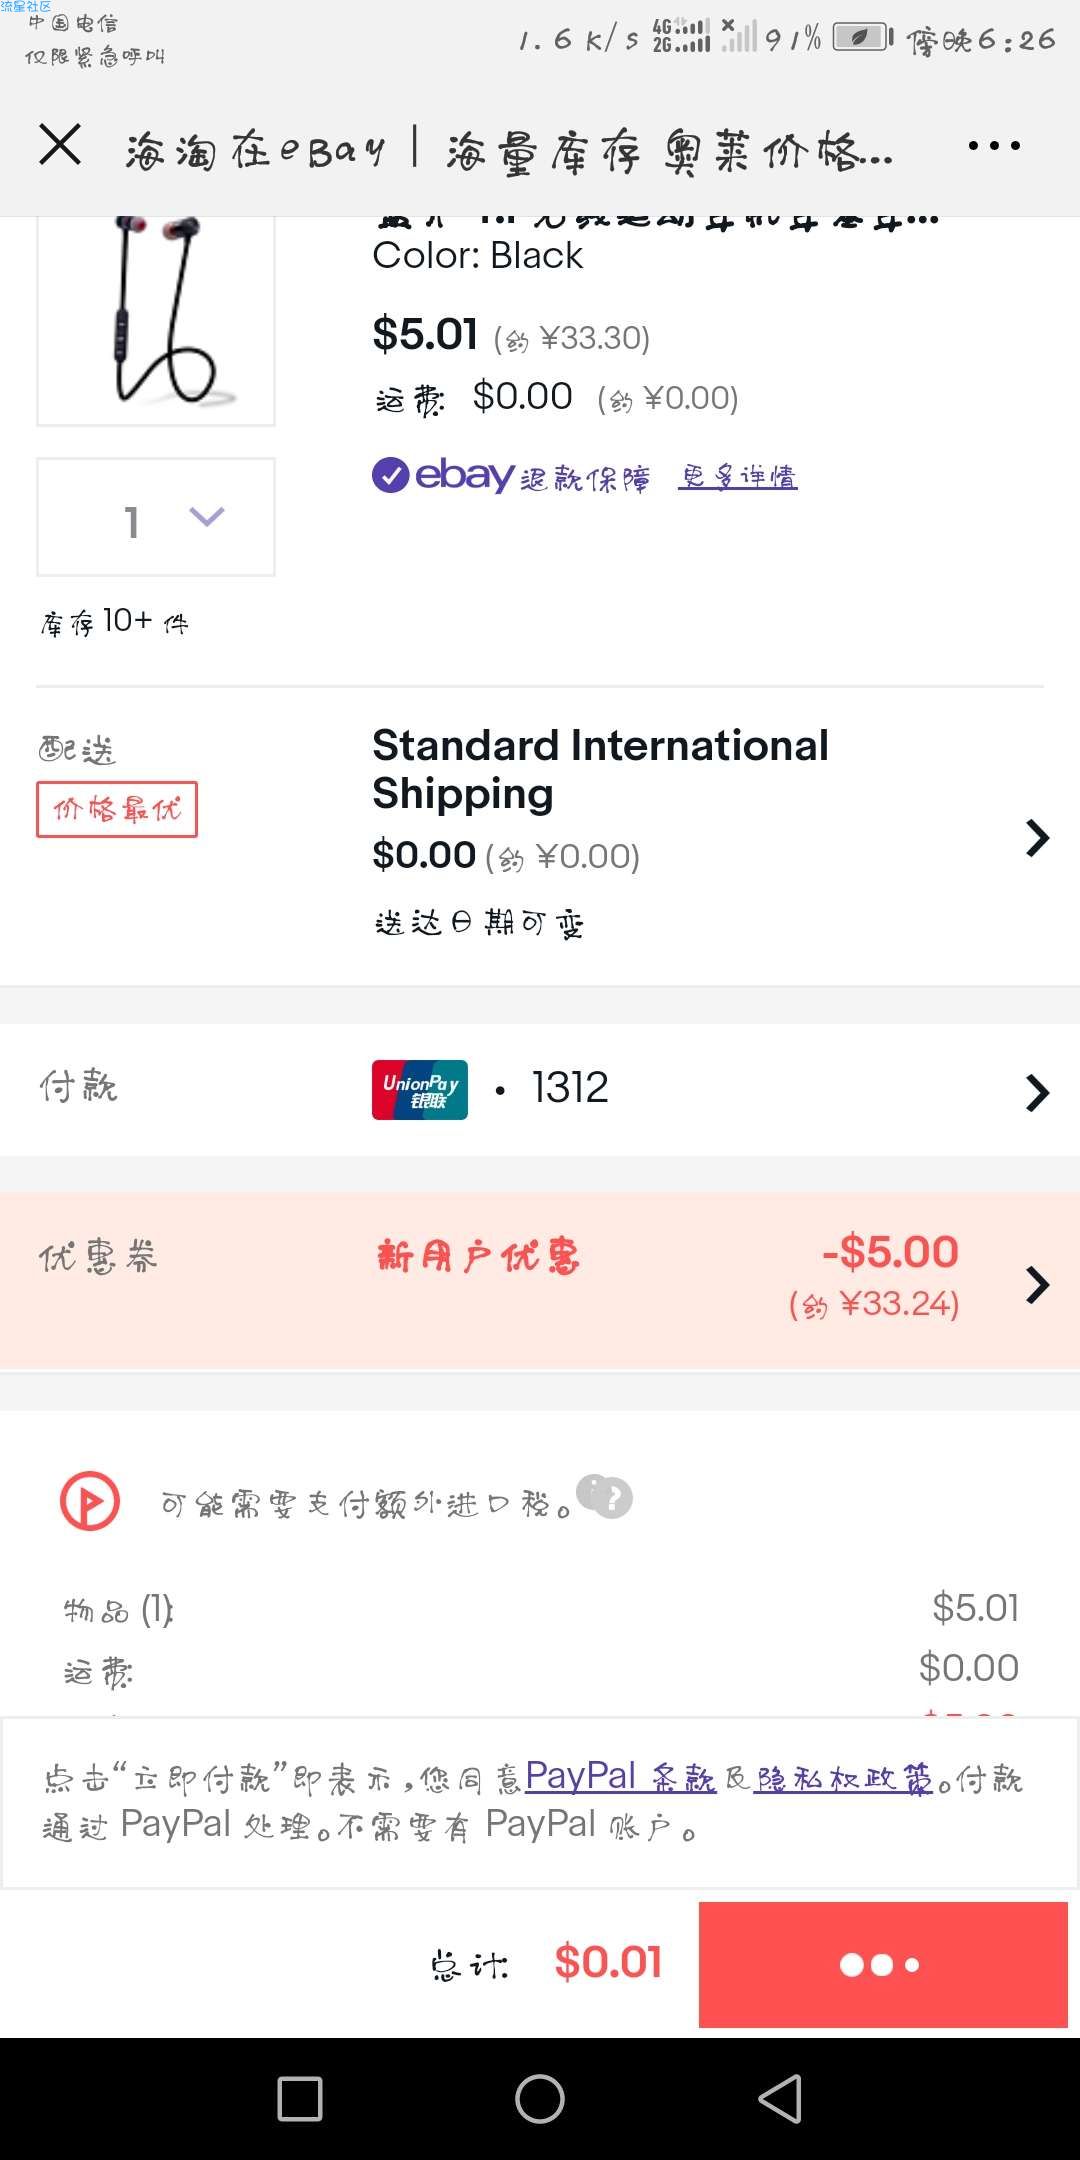Screen dimensions: 1080x2160
Task: Close the eBay checkout web page
Action: pyautogui.click(x=60, y=145)
